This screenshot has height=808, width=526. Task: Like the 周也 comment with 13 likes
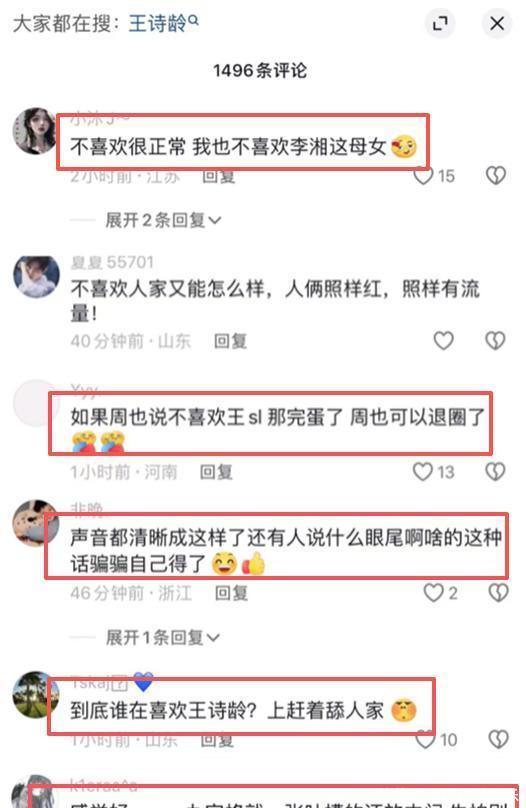(423, 472)
